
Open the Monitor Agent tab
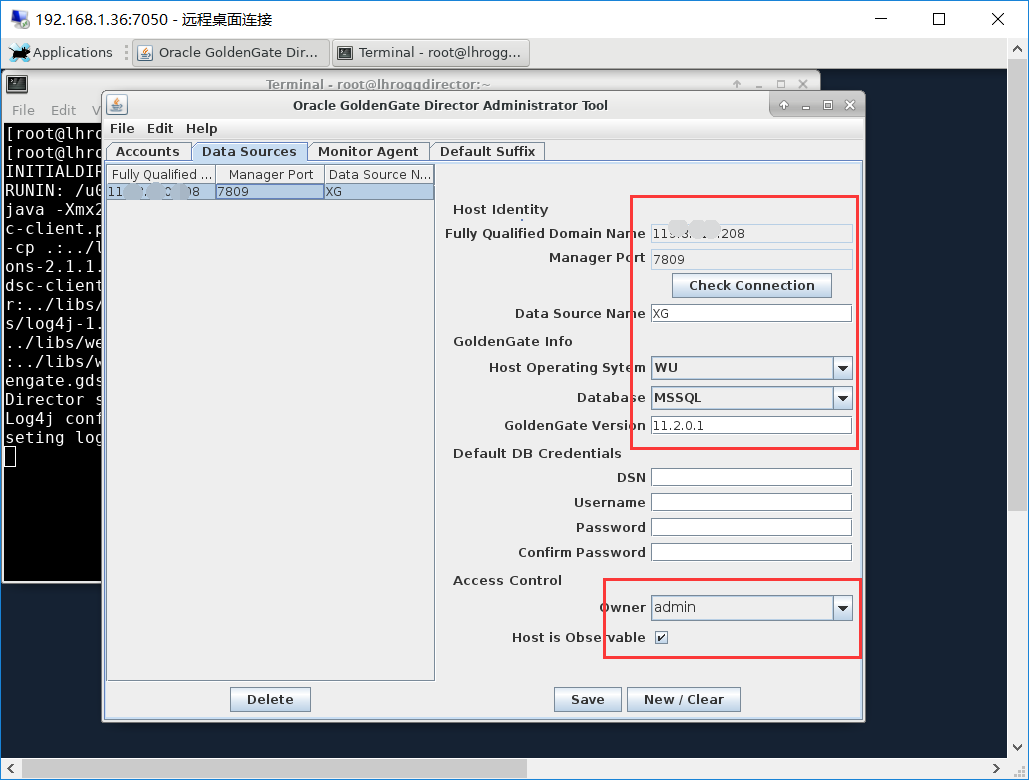pos(368,152)
